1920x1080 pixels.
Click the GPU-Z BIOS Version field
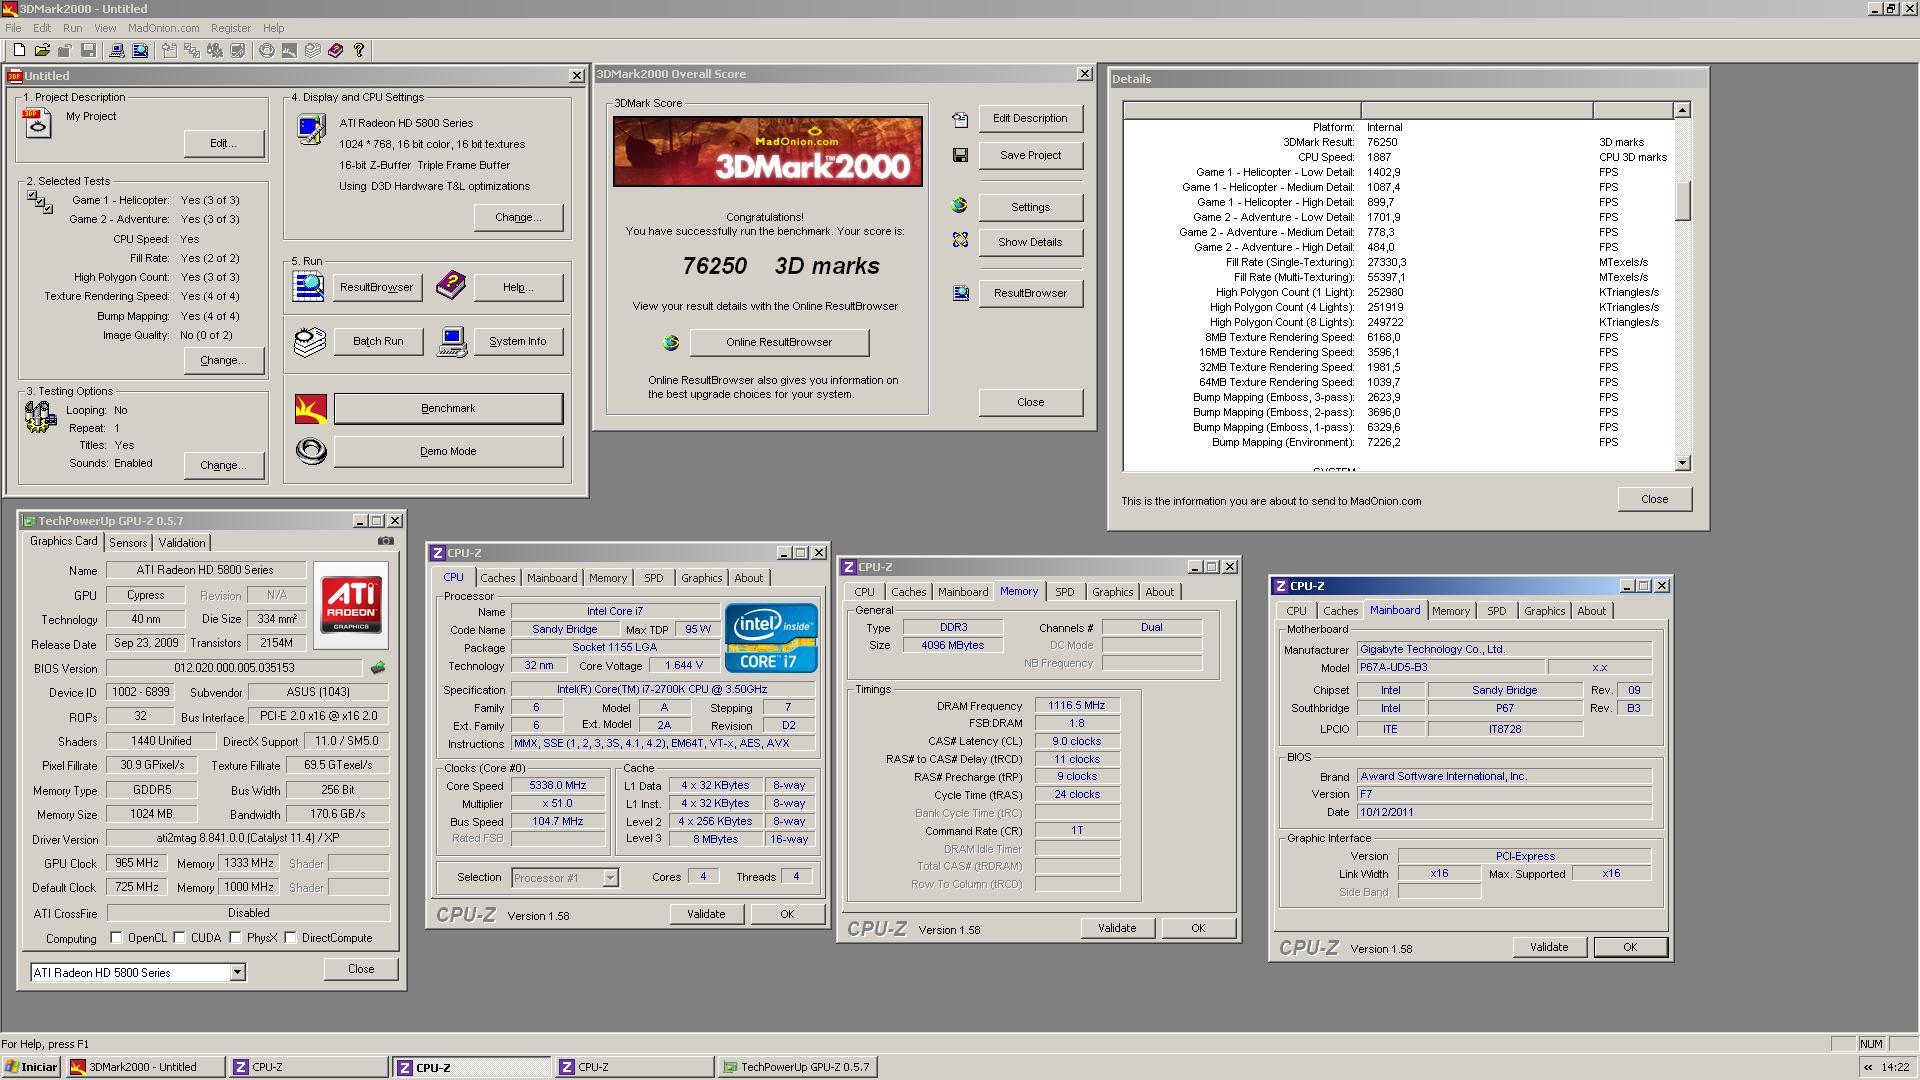pyautogui.click(x=236, y=668)
